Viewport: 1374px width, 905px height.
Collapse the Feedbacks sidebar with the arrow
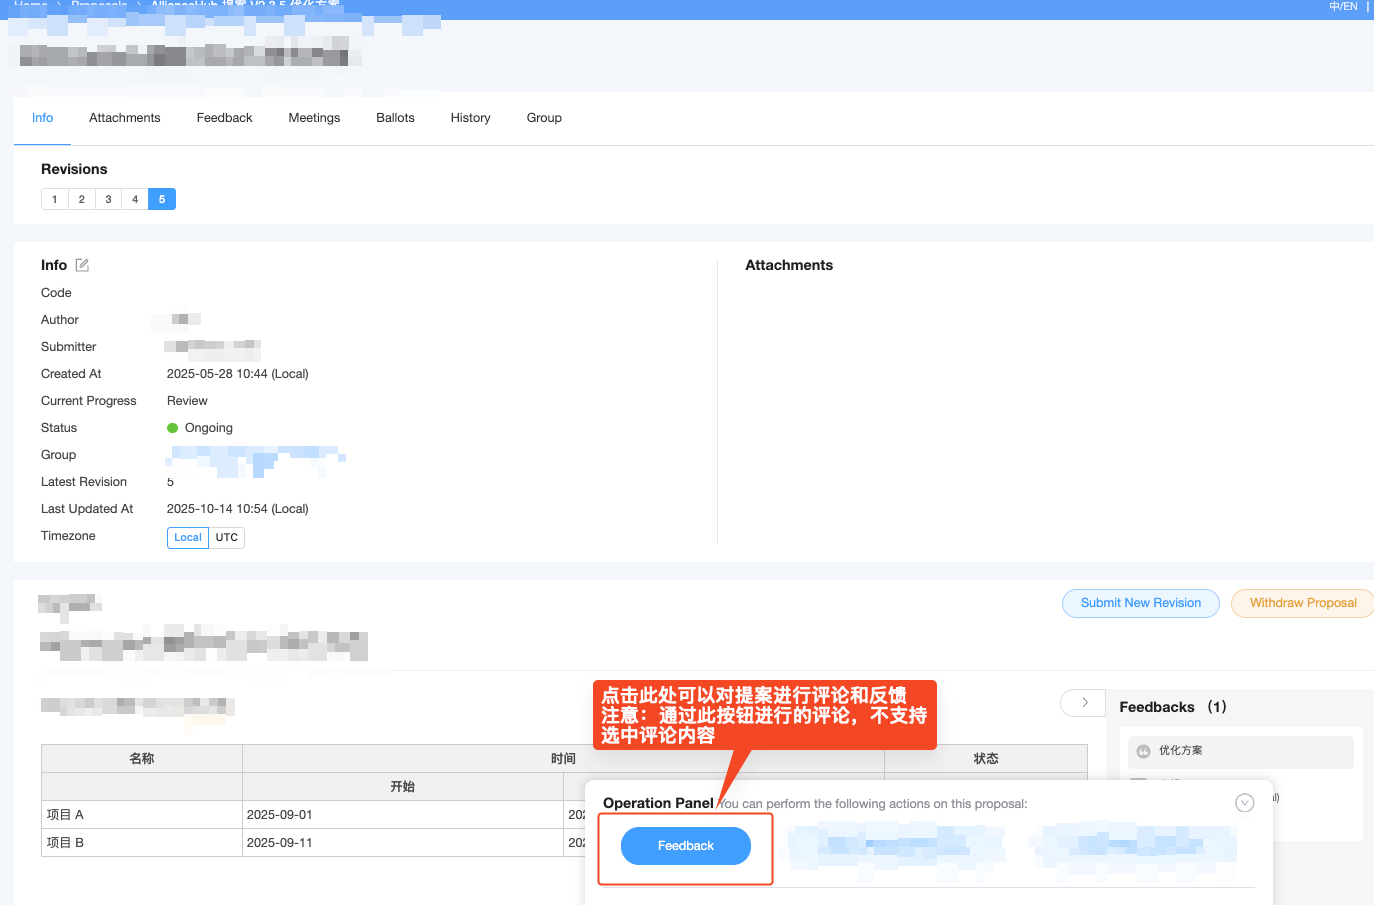tap(1084, 703)
